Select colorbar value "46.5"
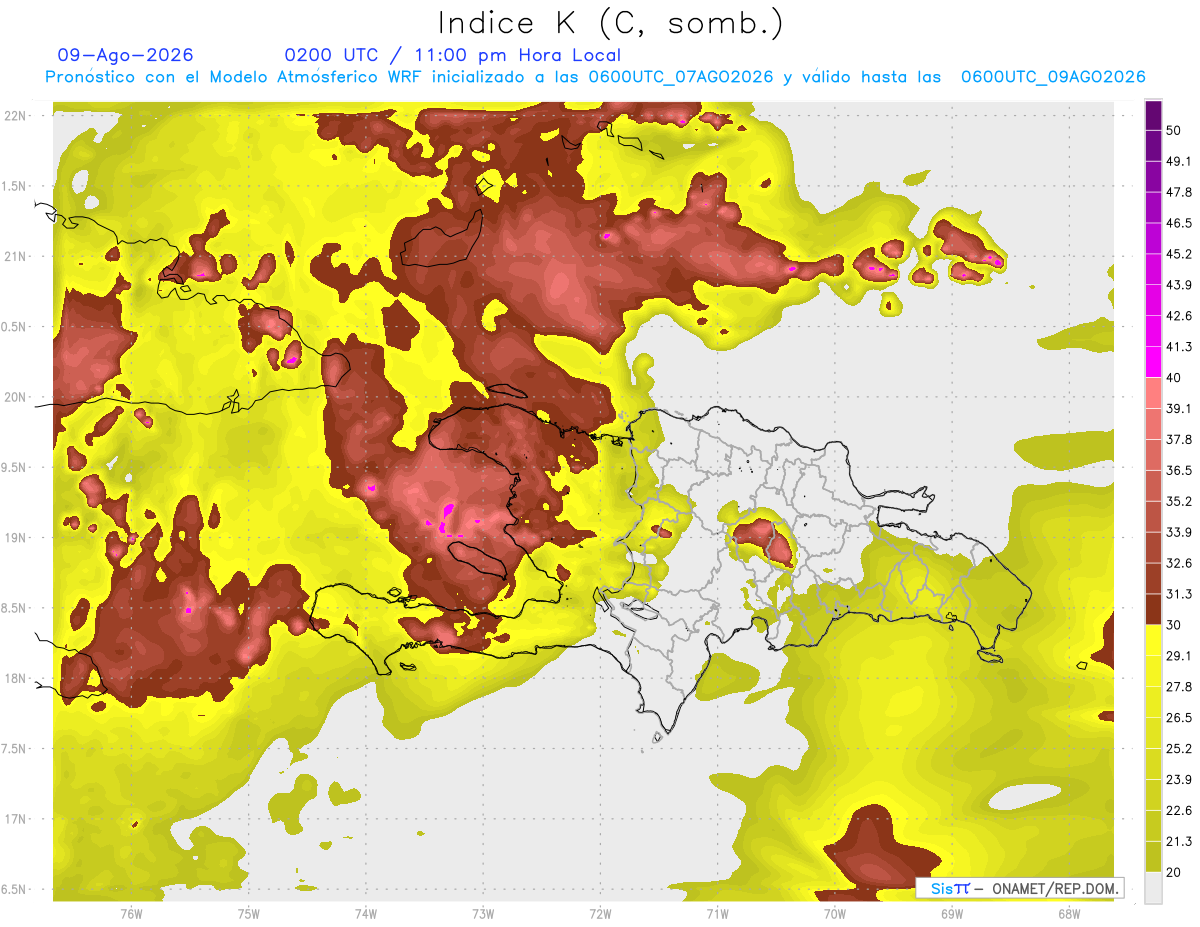1200x927 pixels. (1179, 223)
